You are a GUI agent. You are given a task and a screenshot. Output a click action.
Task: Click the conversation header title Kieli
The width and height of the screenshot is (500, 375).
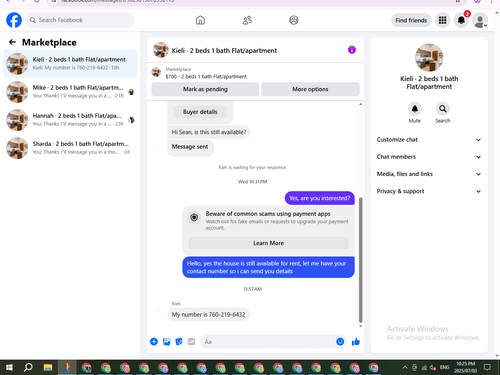pos(224,50)
